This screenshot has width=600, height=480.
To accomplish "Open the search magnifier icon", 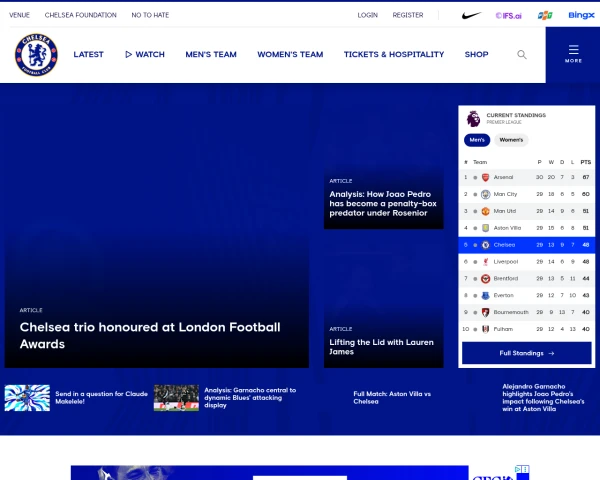I will [x=522, y=54].
